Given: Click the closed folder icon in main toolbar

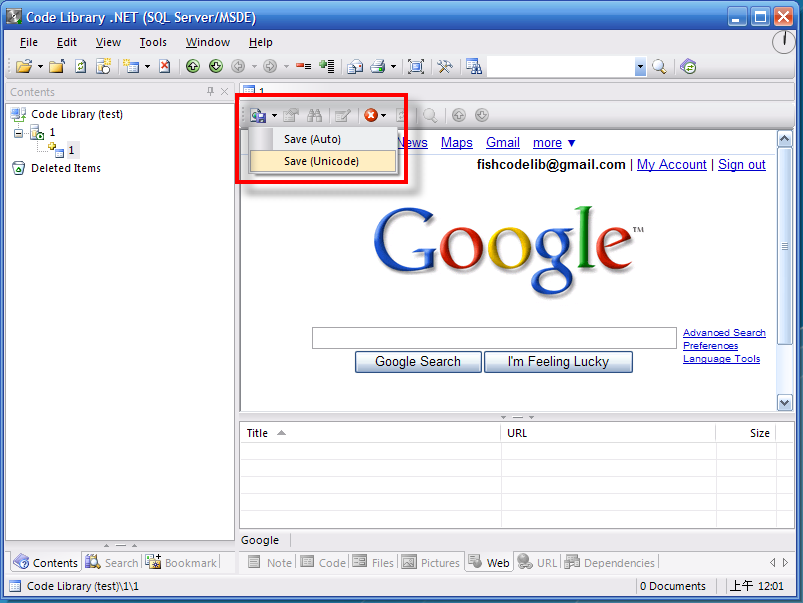Looking at the screenshot, I should point(57,67).
